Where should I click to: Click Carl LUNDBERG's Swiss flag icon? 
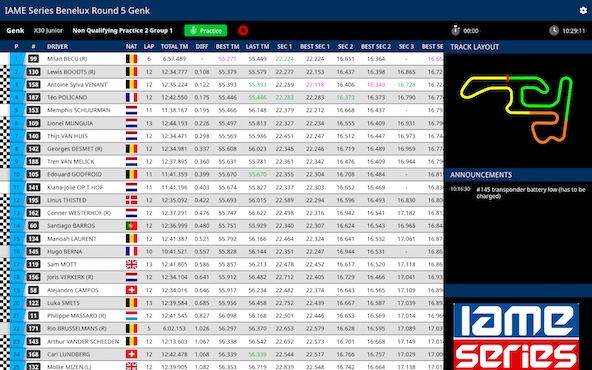131,354
